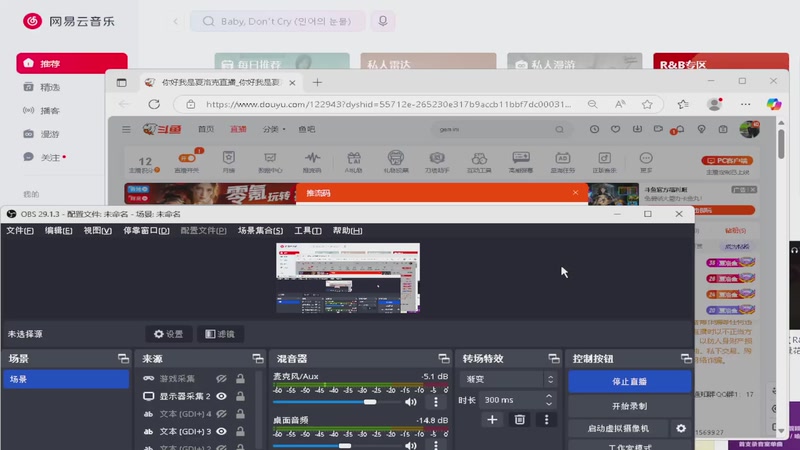This screenshot has width=800, height=450.
Task: Click 开始录制 button in OBS
Action: tap(630, 406)
